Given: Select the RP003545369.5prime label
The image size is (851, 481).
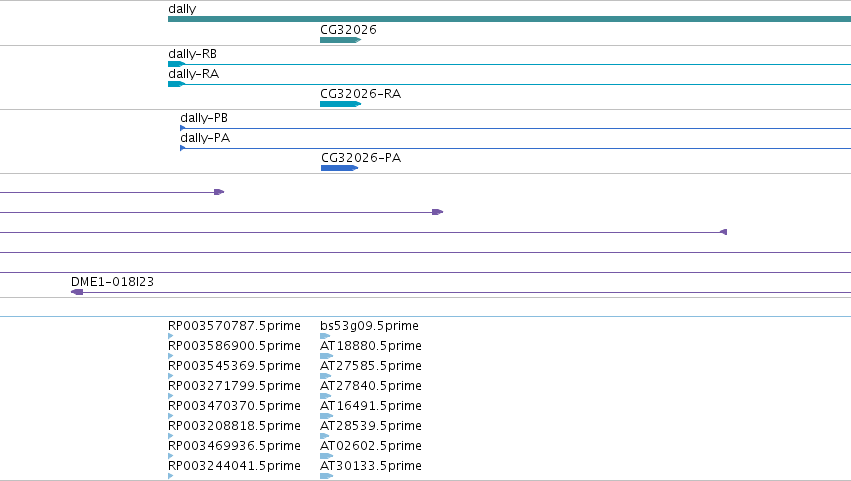Looking at the screenshot, I should click(x=234, y=366).
